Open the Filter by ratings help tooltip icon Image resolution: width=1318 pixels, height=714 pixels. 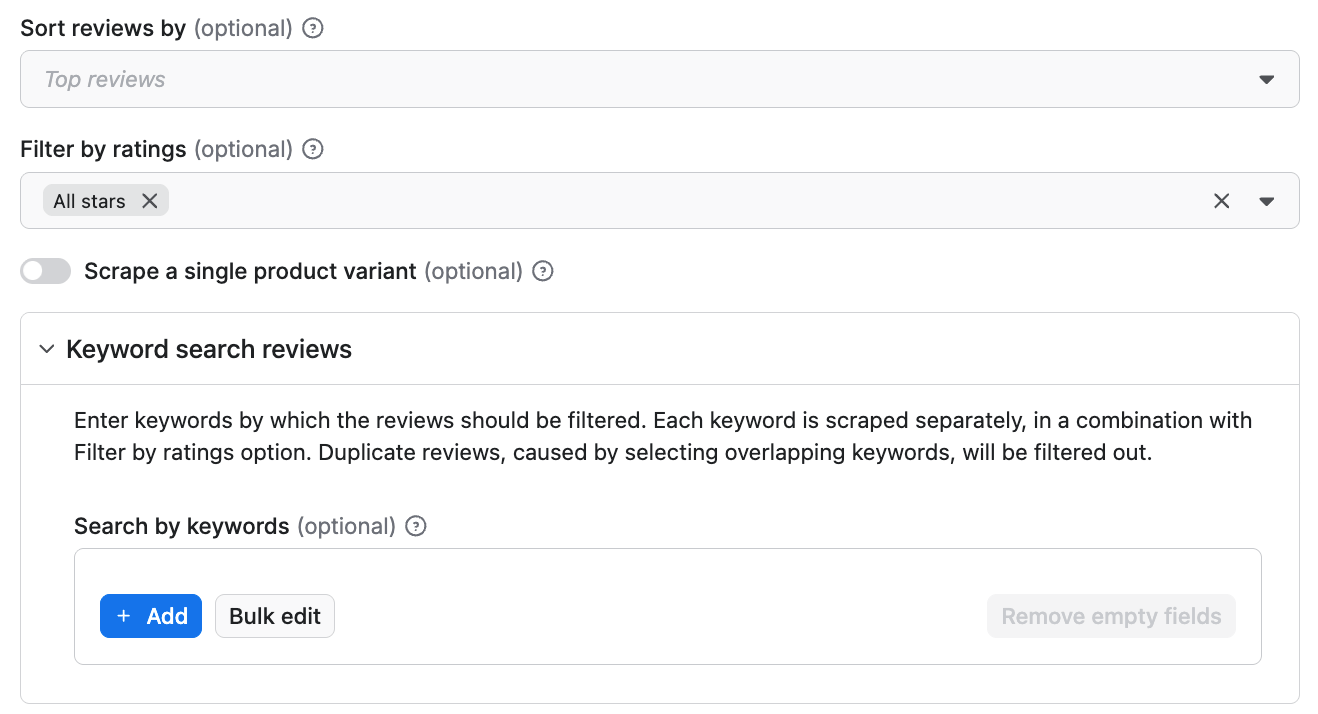313,149
